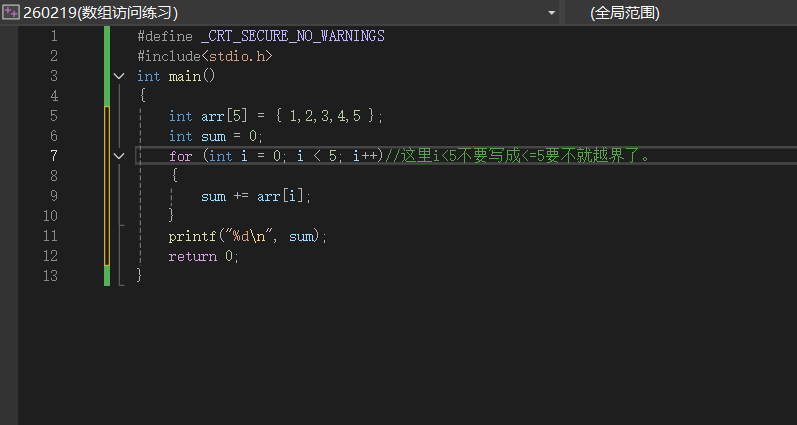Click line number 7 in the gutter
The height and width of the screenshot is (425, 797).
click(54, 156)
